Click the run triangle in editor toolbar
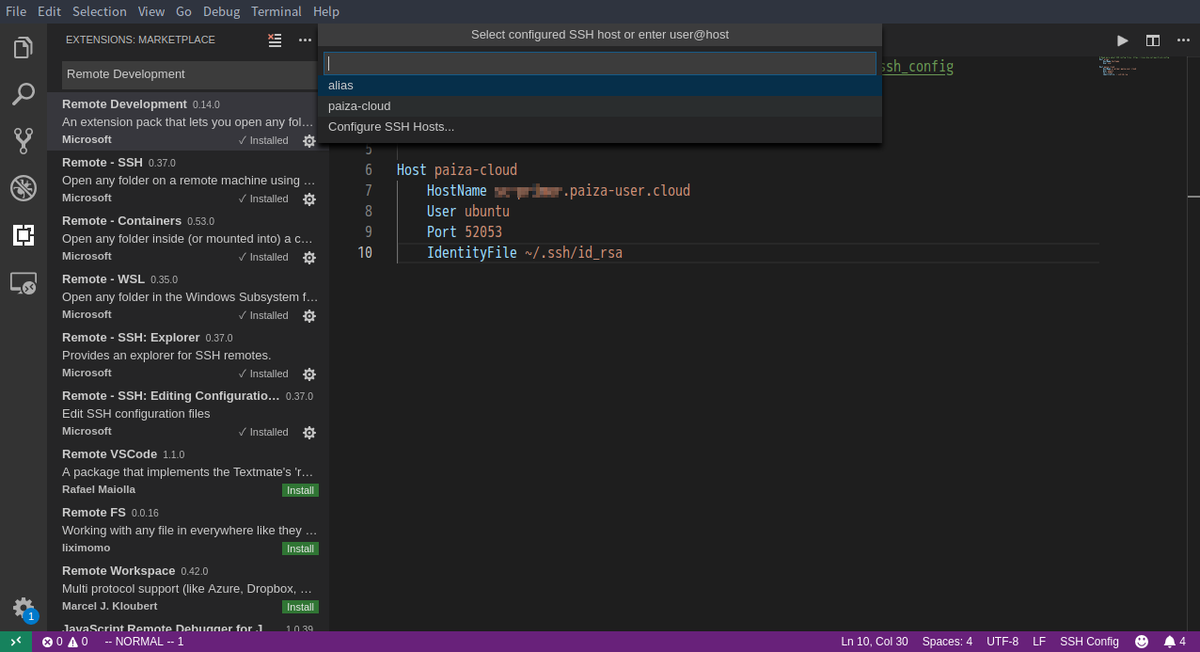 1123,40
